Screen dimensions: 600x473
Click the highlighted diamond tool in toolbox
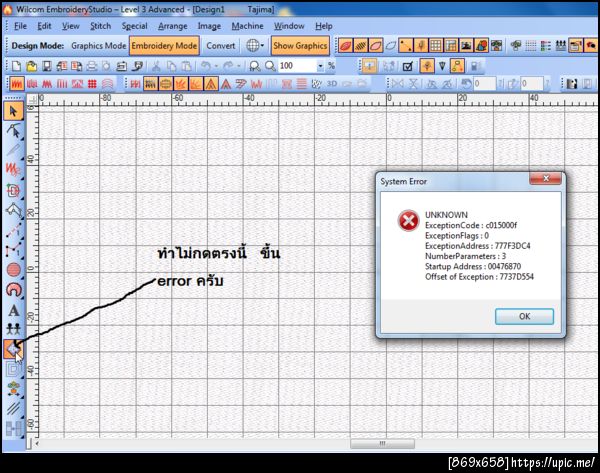(x=13, y=349)
